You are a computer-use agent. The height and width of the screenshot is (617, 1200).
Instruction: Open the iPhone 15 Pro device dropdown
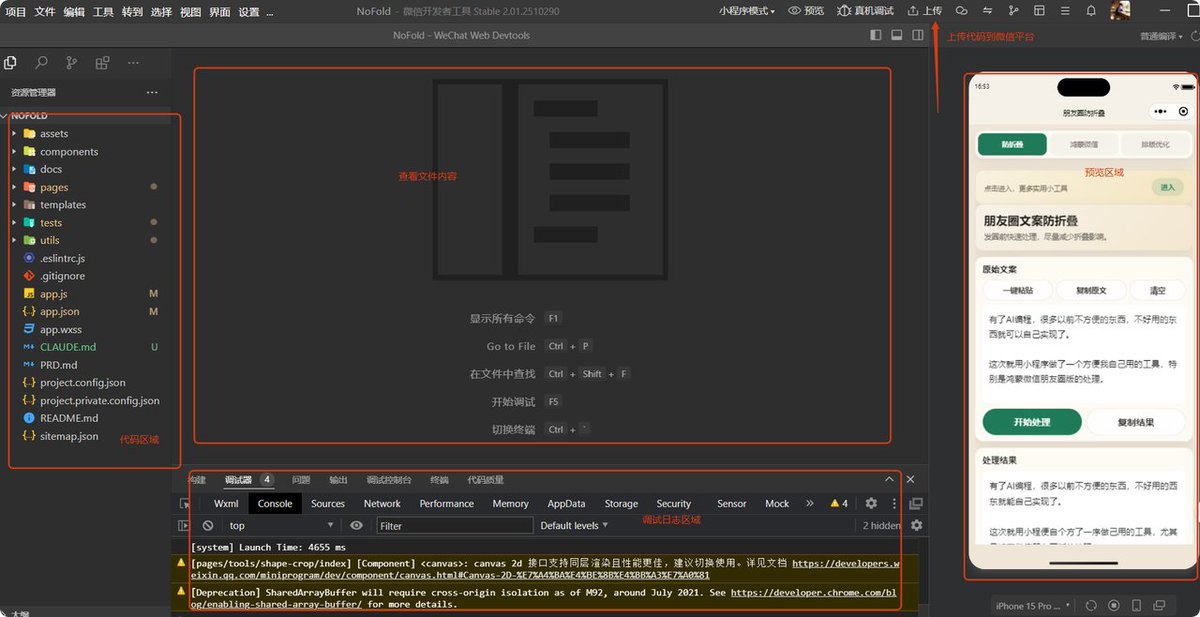click(x=1033, y=605)
